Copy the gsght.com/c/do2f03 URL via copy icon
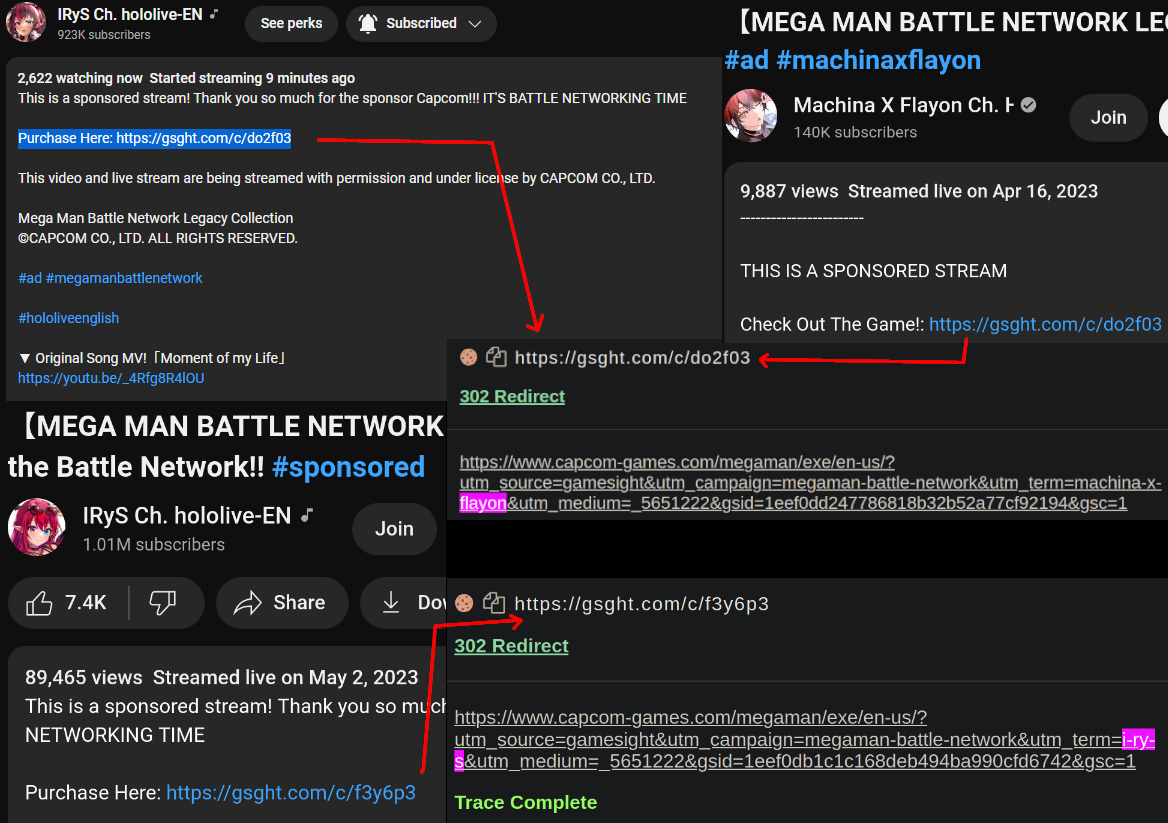This screenshot has height=823, width=1168. coord(496,358)
